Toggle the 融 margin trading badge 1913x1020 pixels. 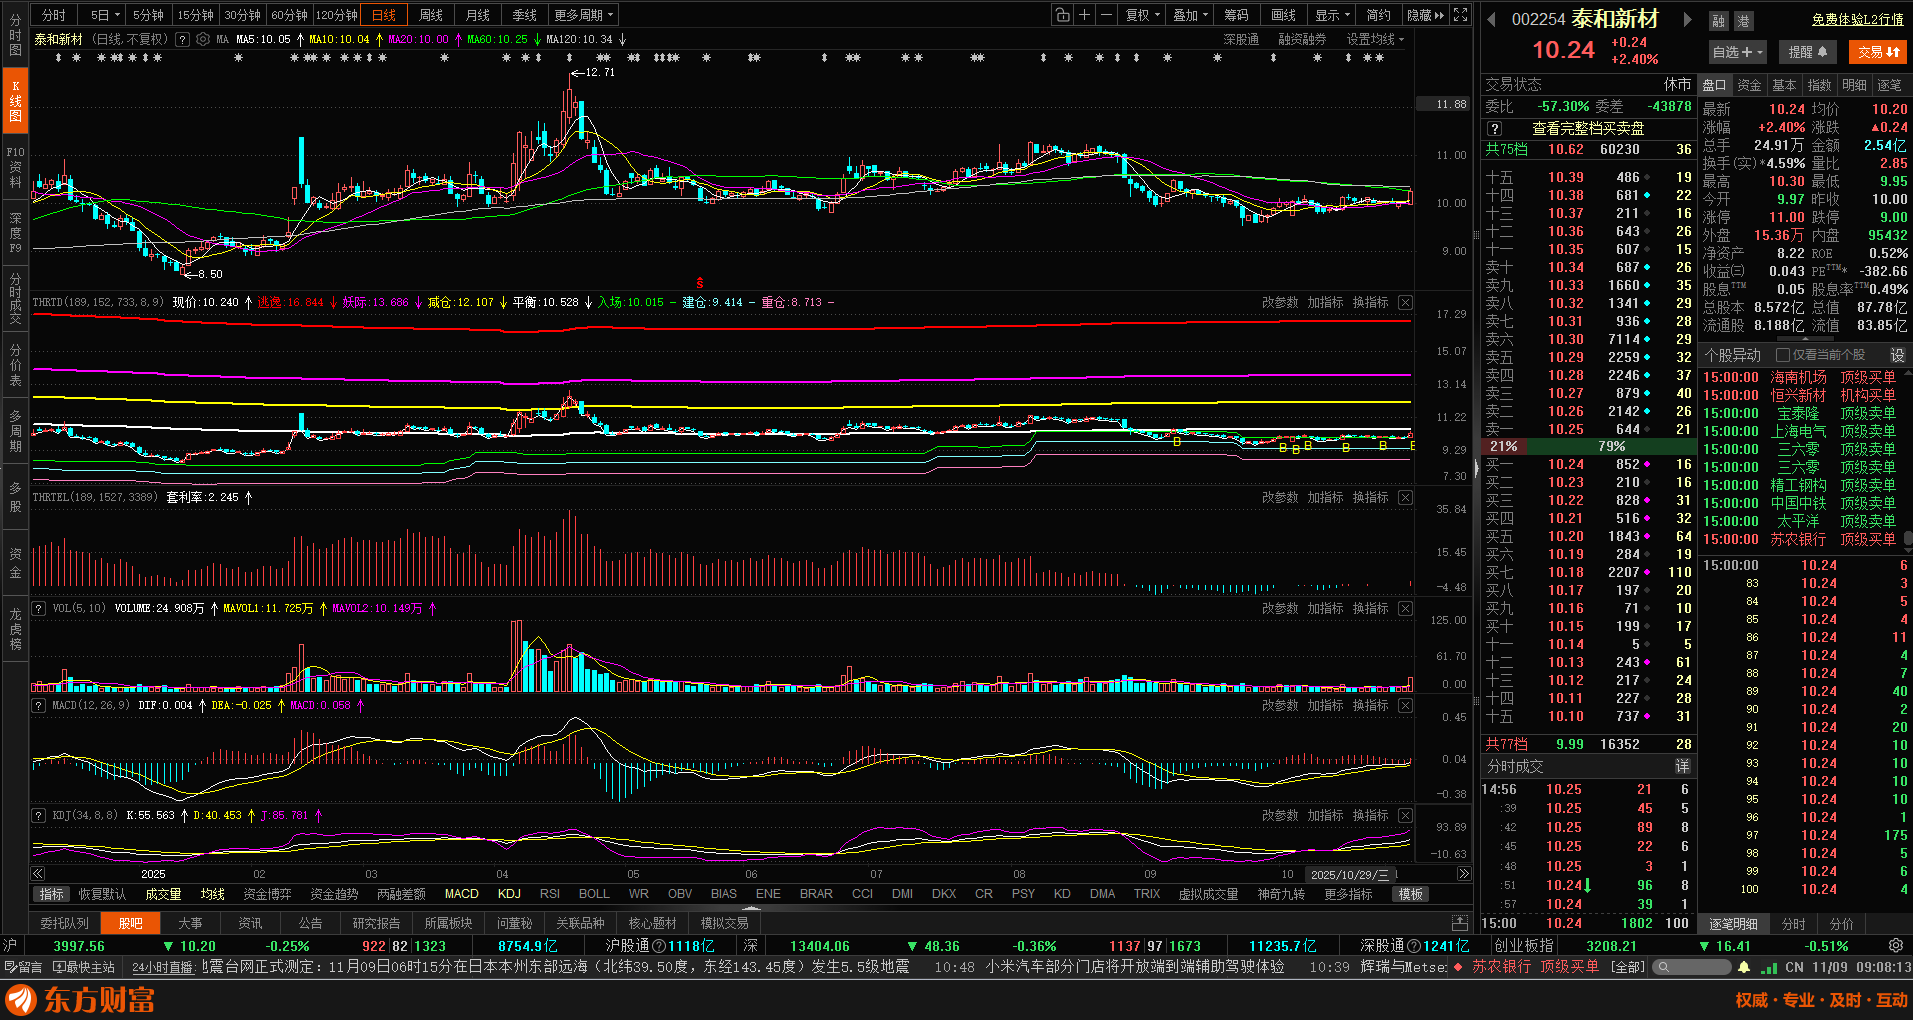click(x=1718, y=21)
